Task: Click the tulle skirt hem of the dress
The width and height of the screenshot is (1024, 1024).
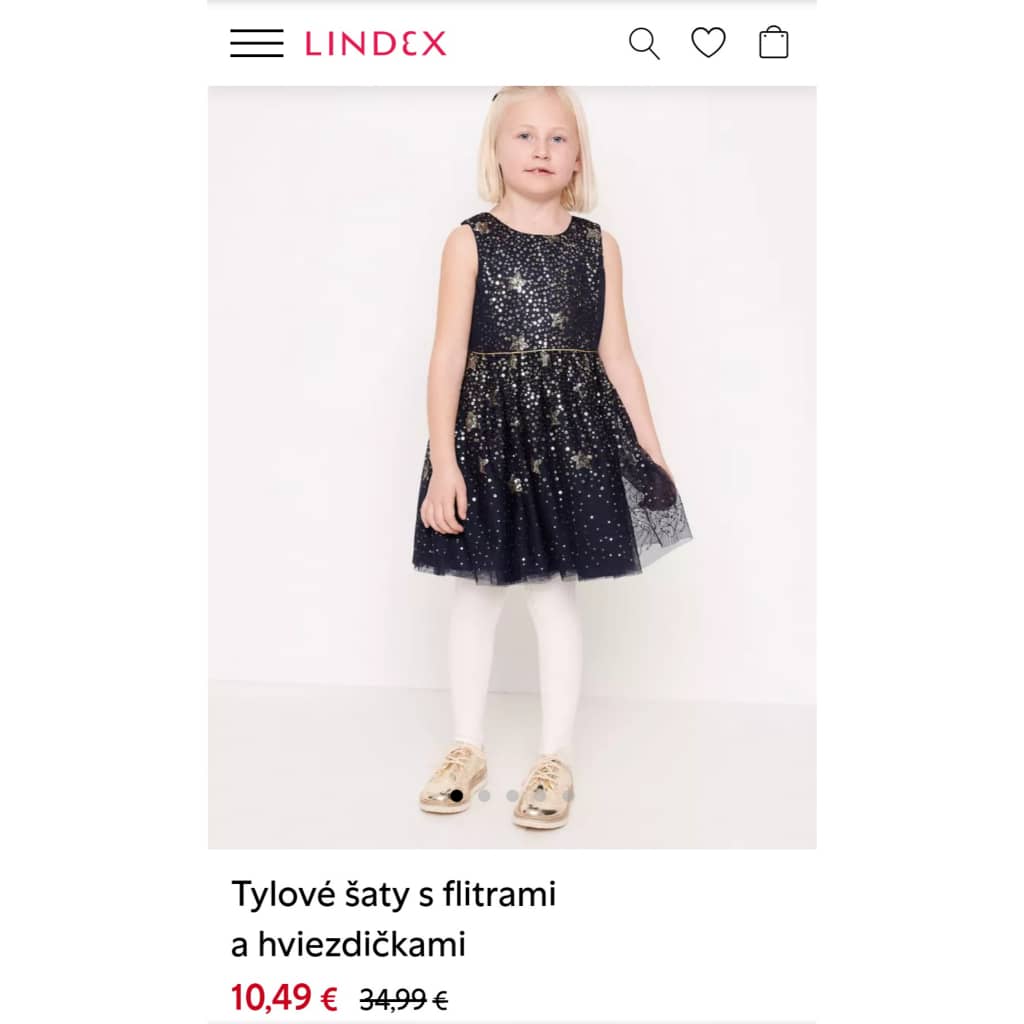Action: tap(529, 570)
